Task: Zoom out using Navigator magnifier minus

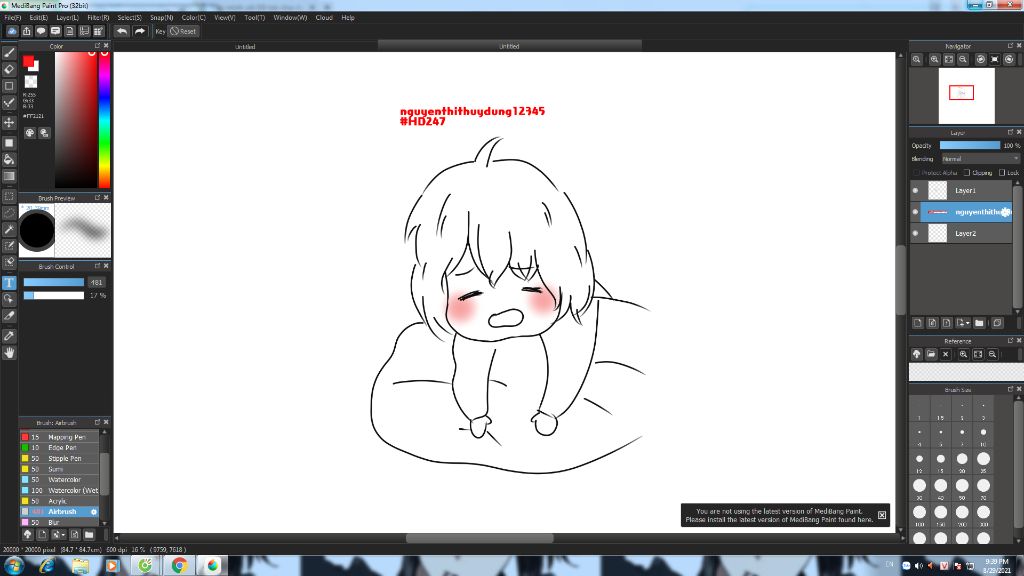Action: 963,59
